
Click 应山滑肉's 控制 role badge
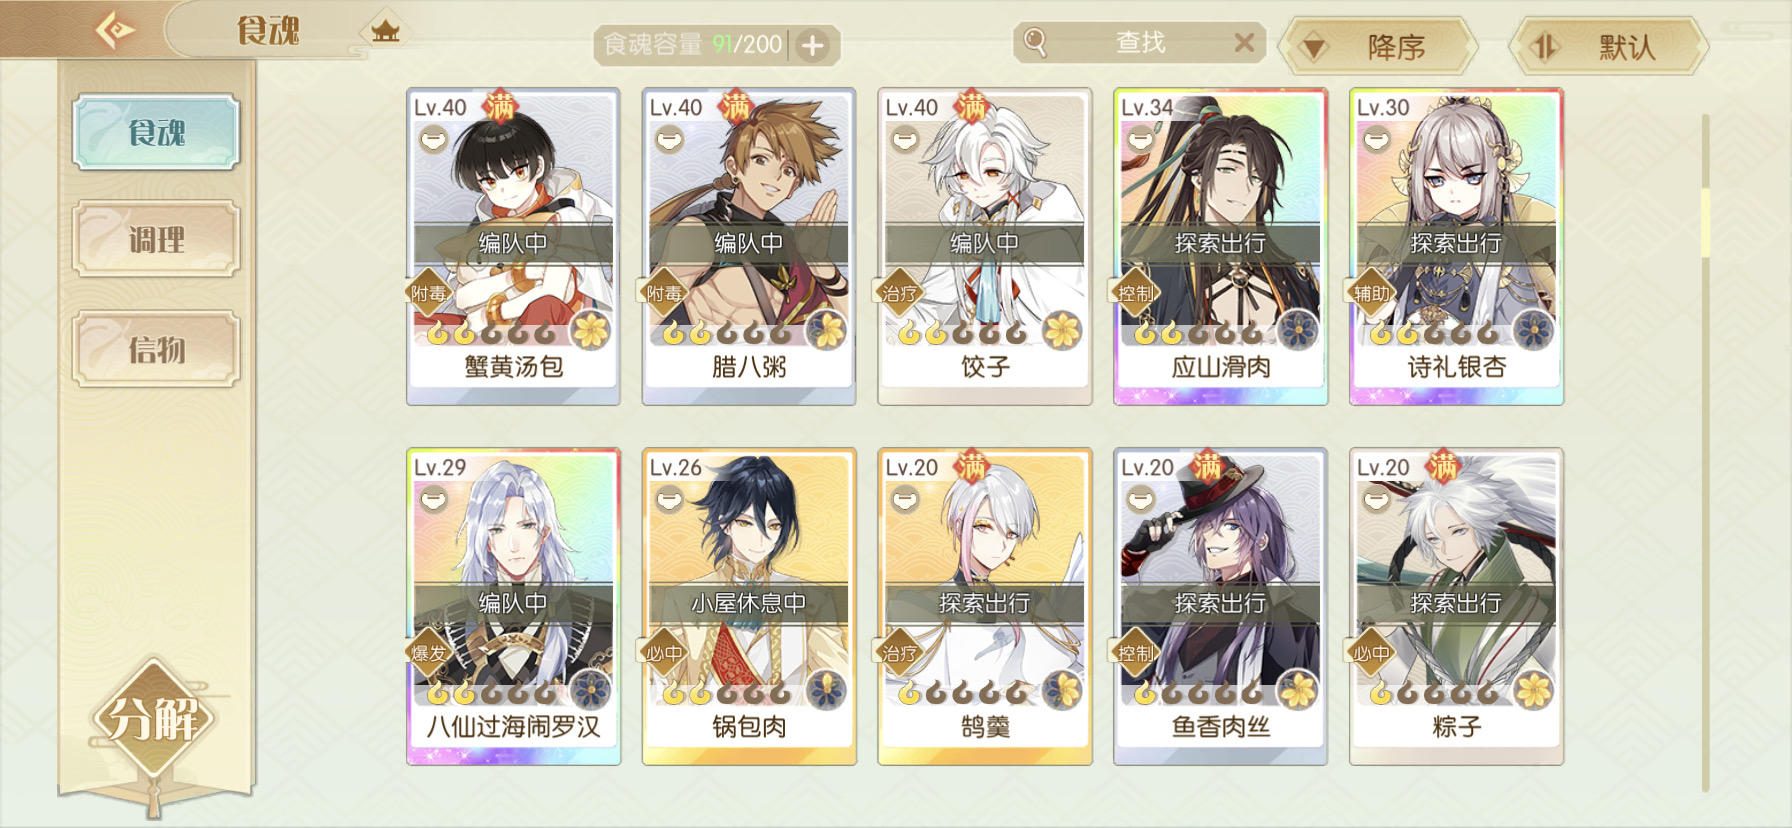tap(1135, 293)
